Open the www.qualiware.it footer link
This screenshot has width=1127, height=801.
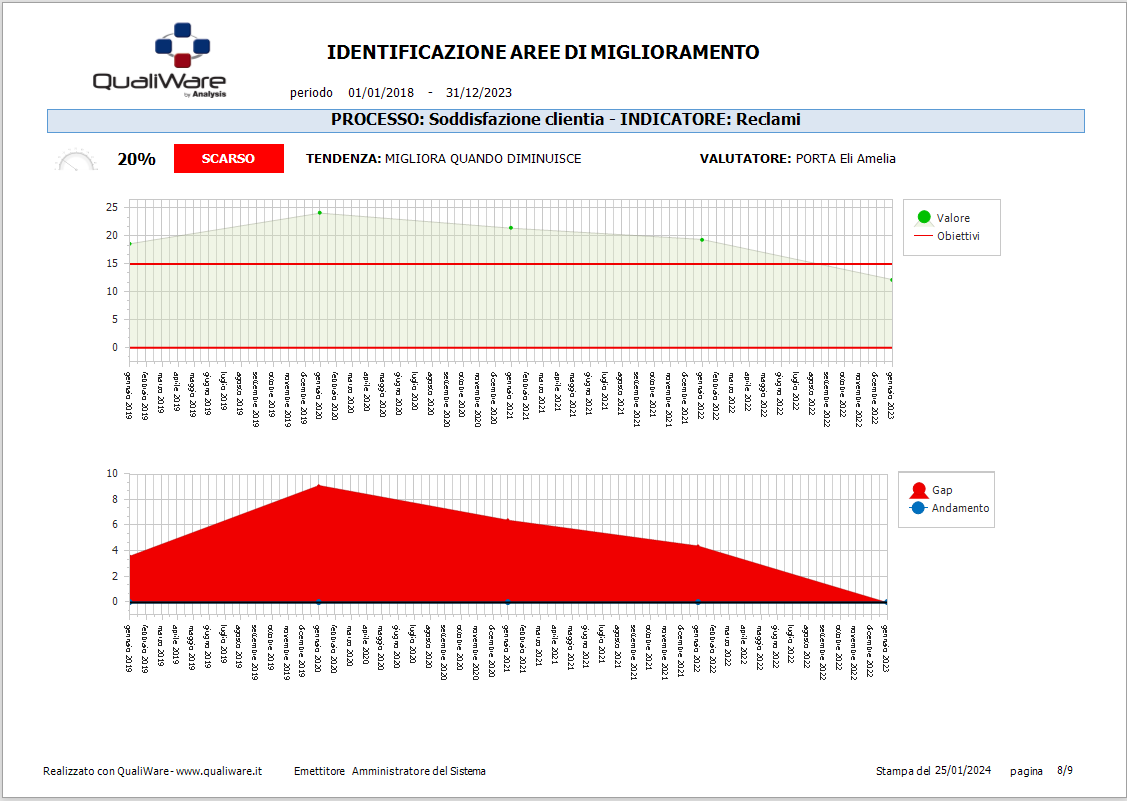pyautogui.click(x=219, y=771)
